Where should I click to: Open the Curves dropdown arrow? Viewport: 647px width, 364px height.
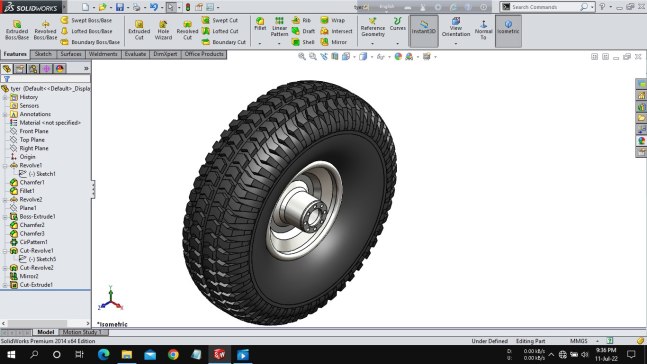tap(397, 43)
